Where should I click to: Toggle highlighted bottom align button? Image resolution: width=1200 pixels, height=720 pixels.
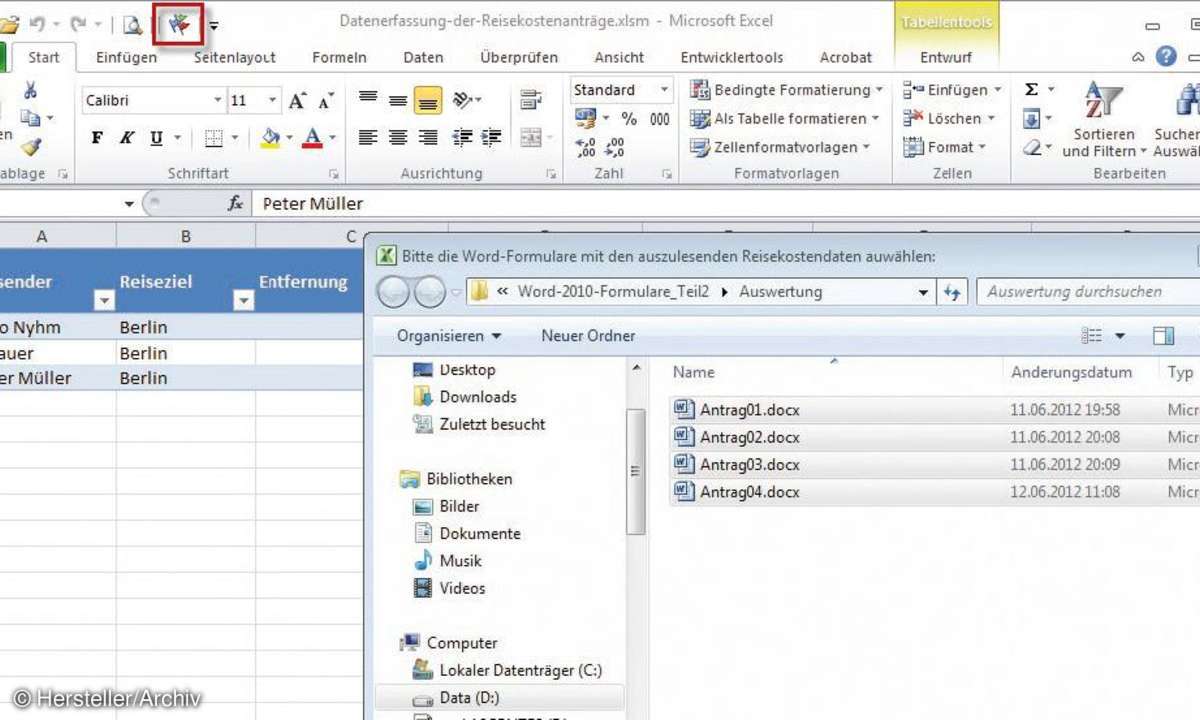pos(428,100)
